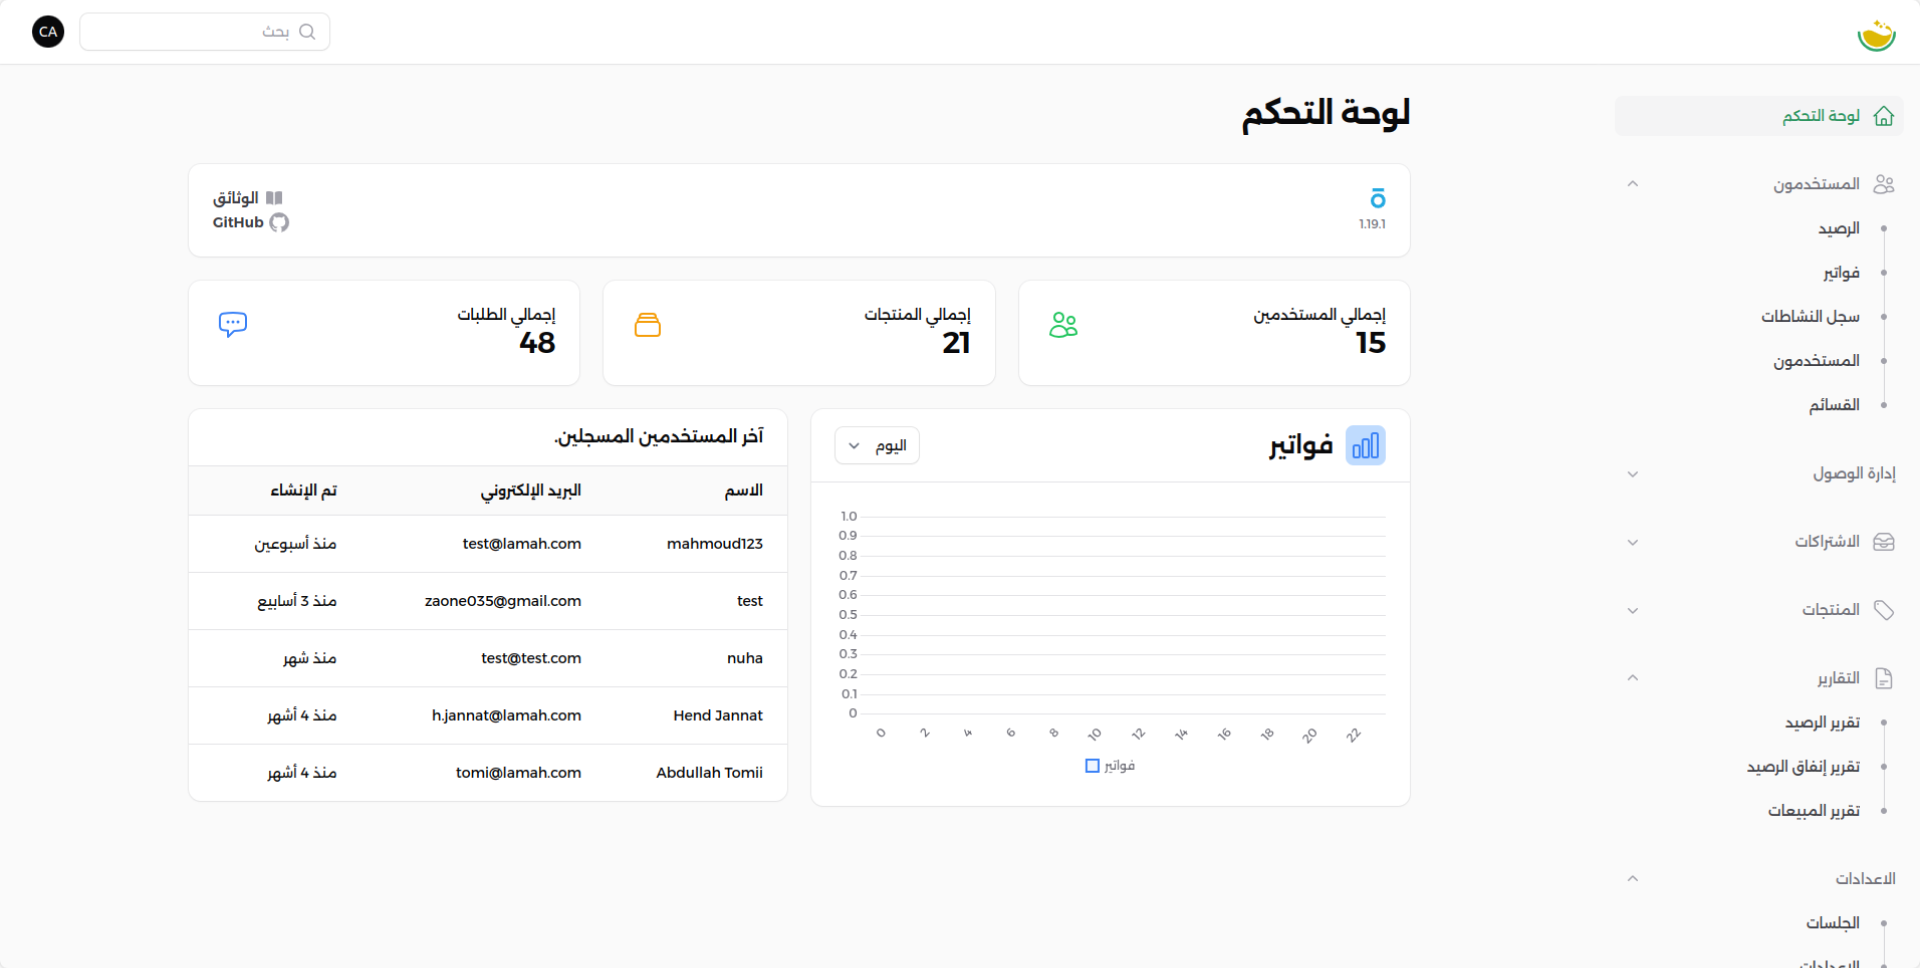
Task: Click the إجمالي المنتجات card
Action: [799, 333]
